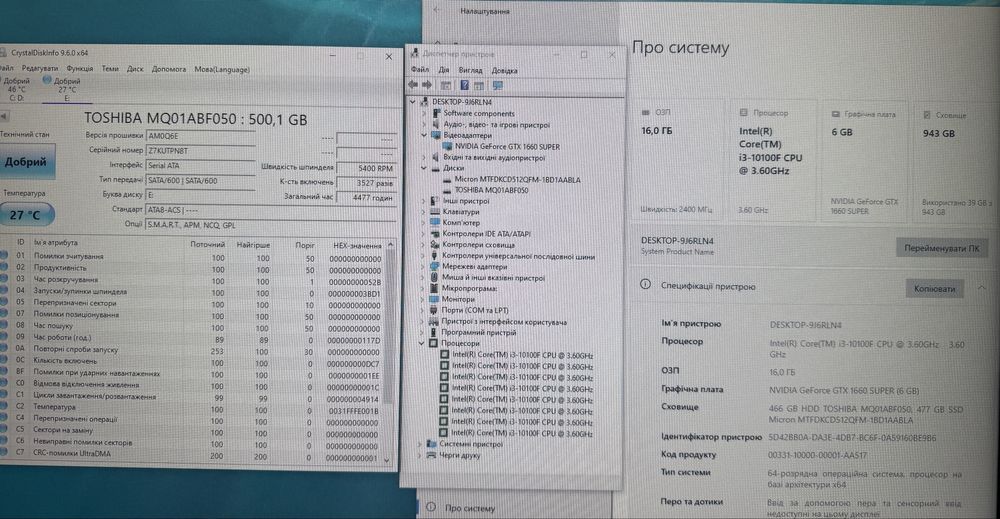Click the scan for hardware changes monitor icon

497,85
